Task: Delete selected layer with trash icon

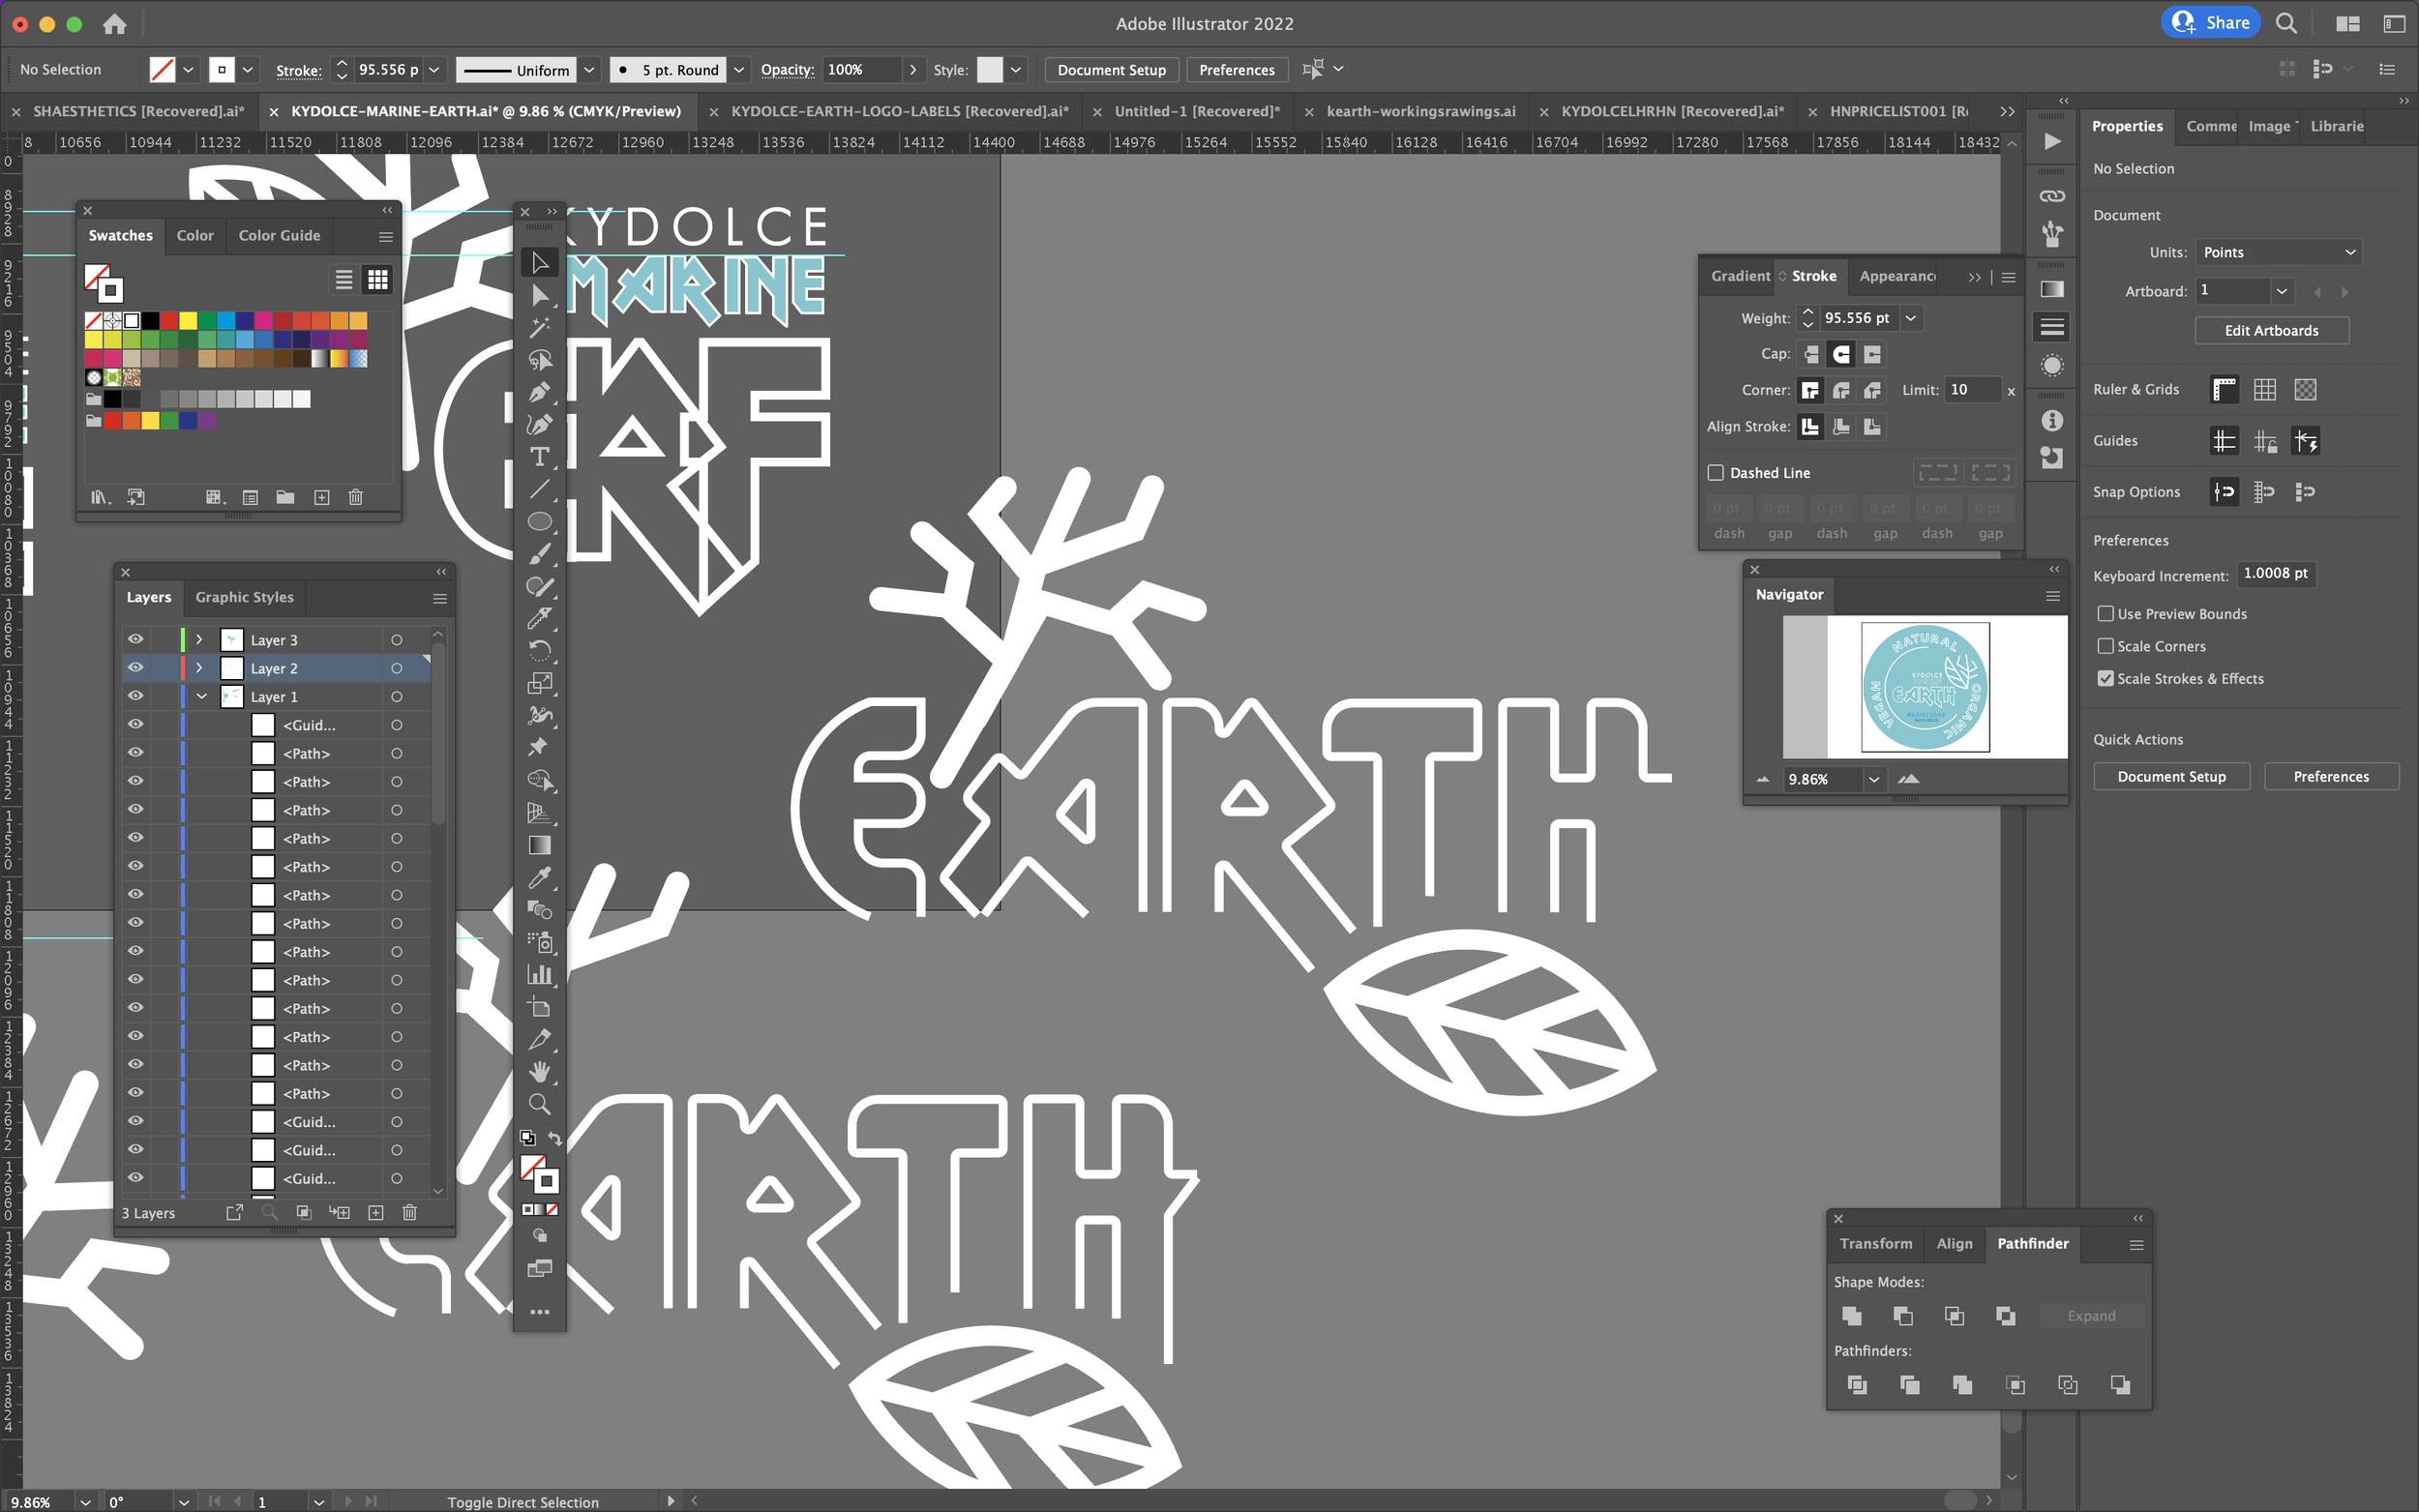Action: point(409,1212)
